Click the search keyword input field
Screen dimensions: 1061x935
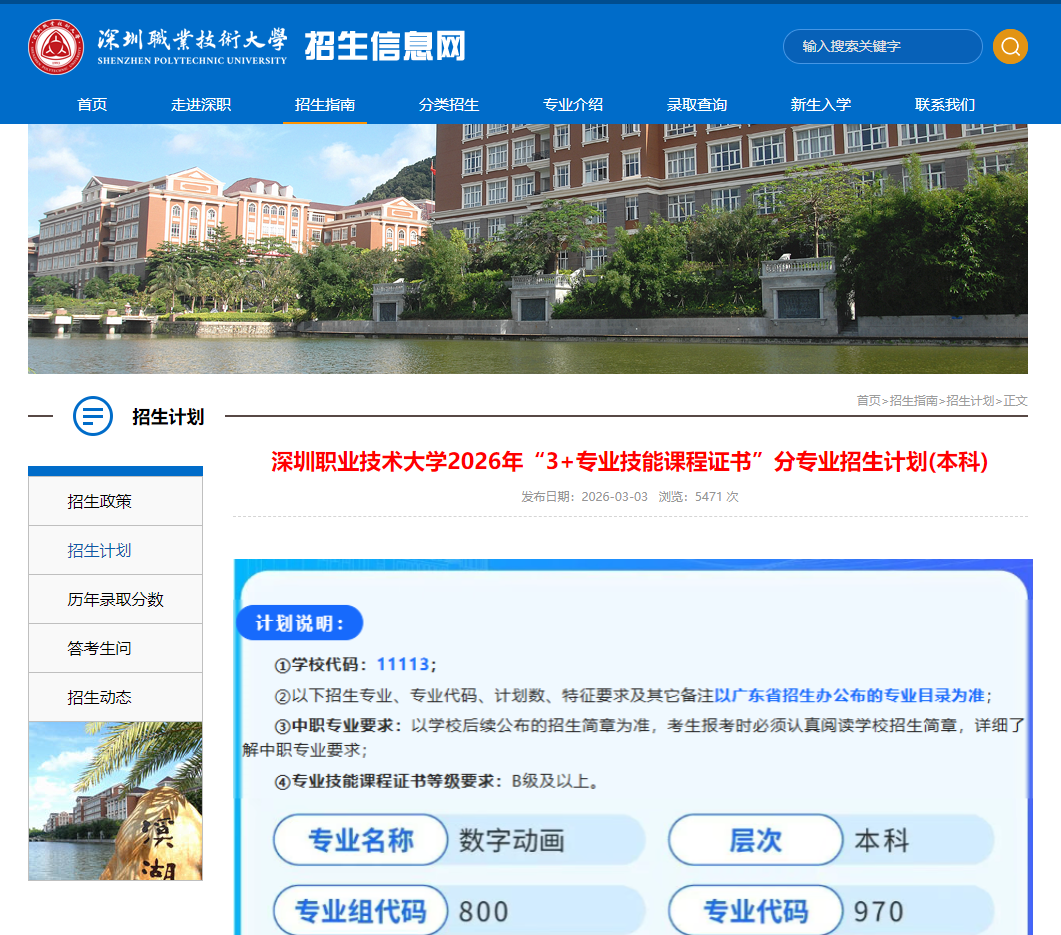pos(882,46)
